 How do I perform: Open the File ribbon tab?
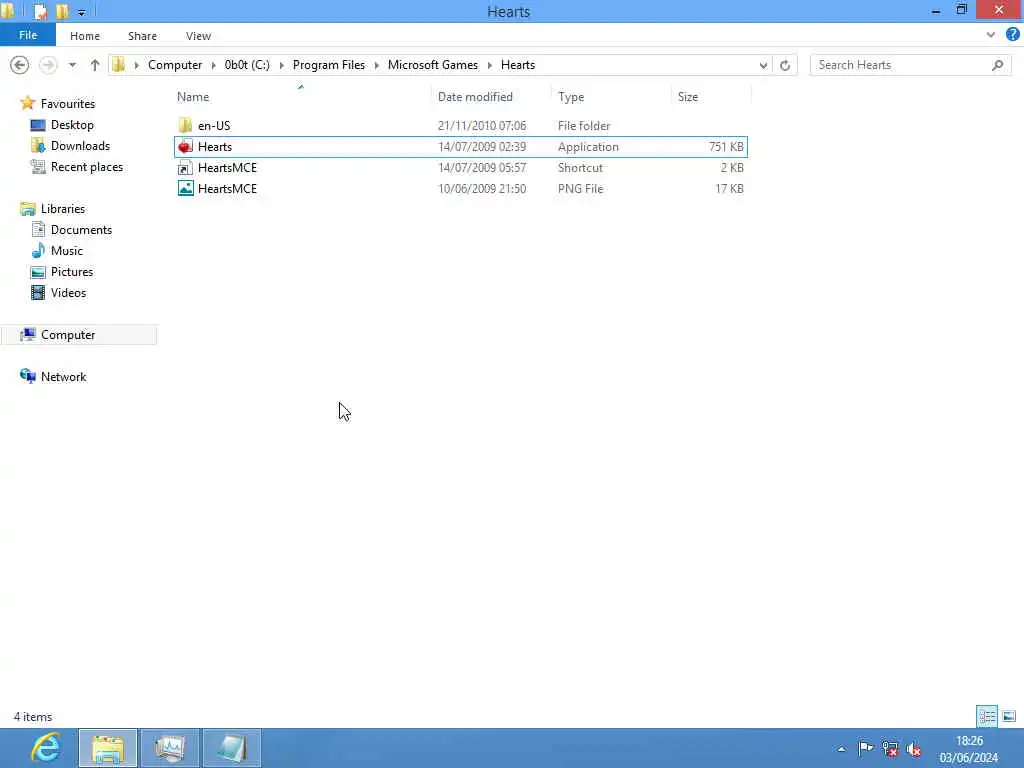click(x=28, y=35)
